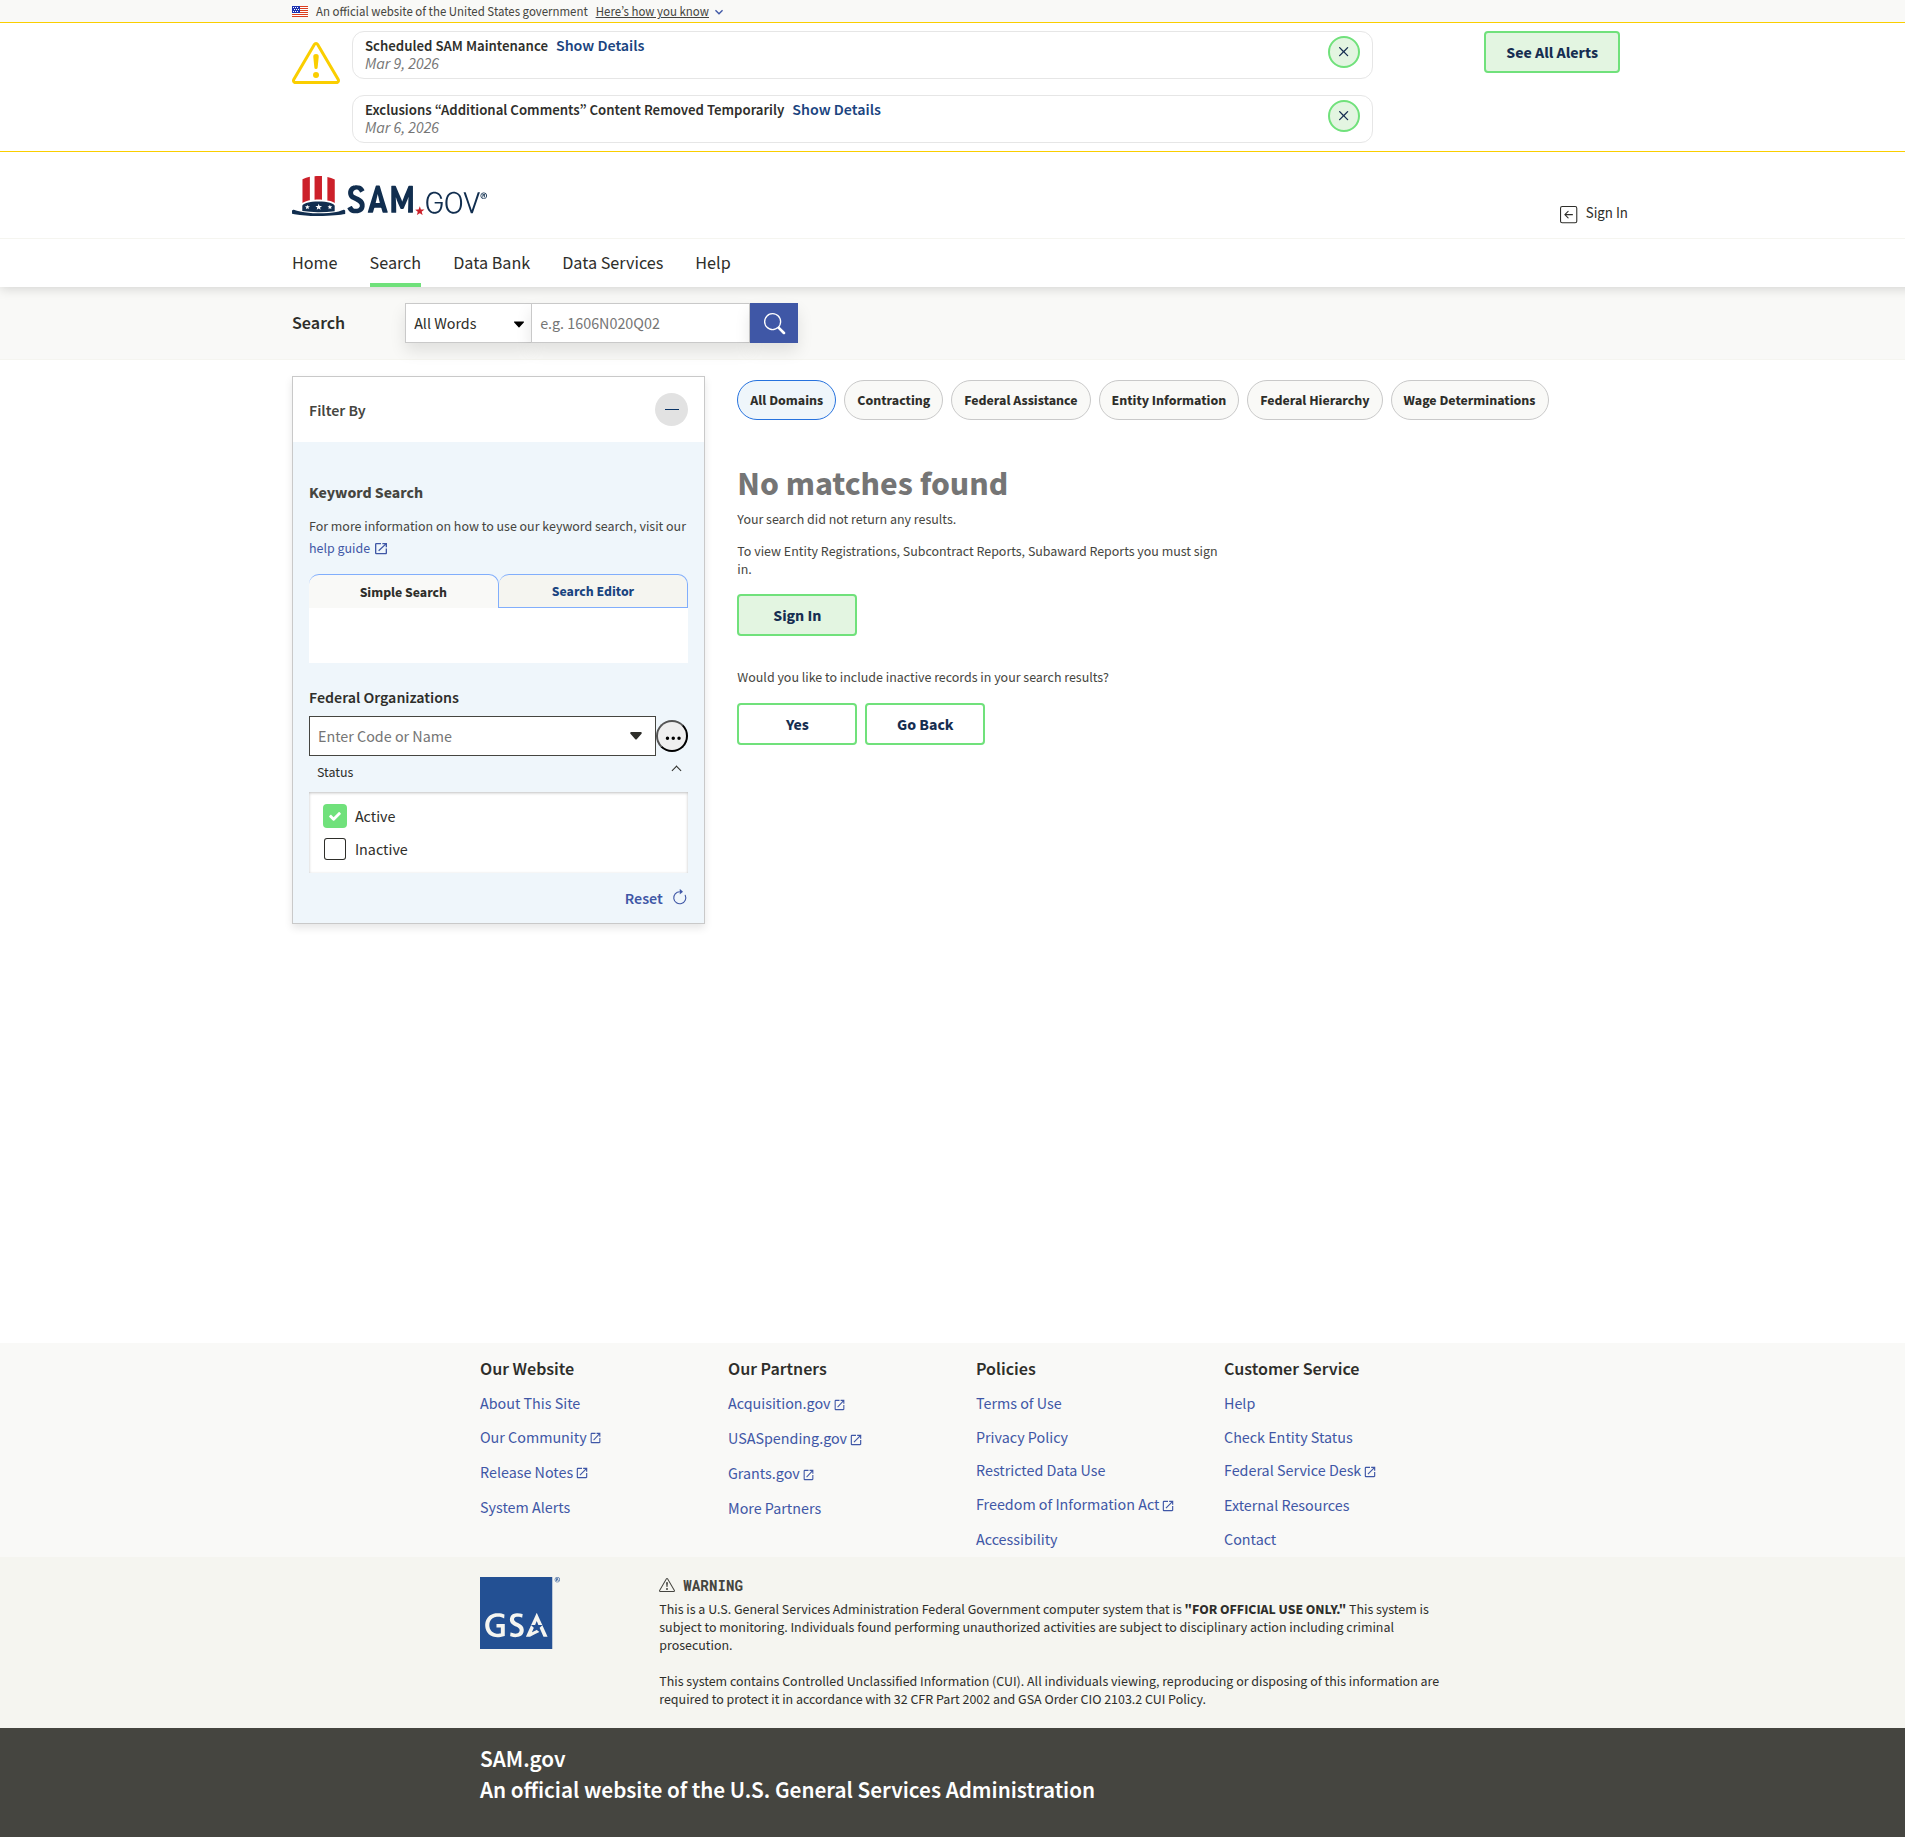The image size is (1905, 1837).
Task: Click the magnifying glass search button
Action: (x=773, y=323)
